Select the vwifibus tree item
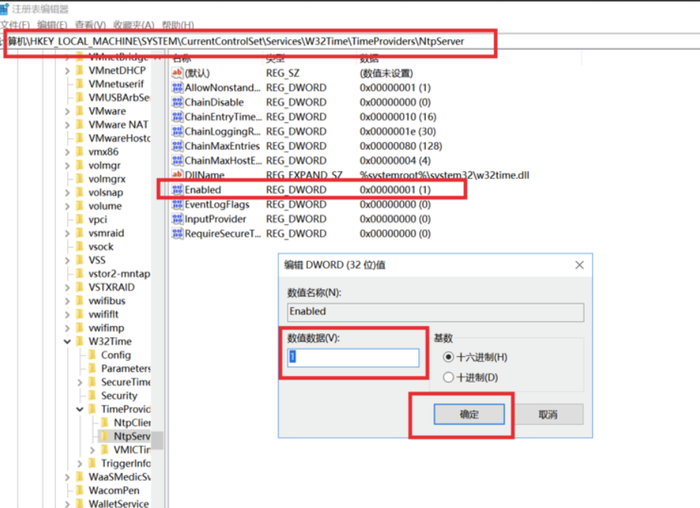This screenshot has width=700, height=508. (107, 301)
